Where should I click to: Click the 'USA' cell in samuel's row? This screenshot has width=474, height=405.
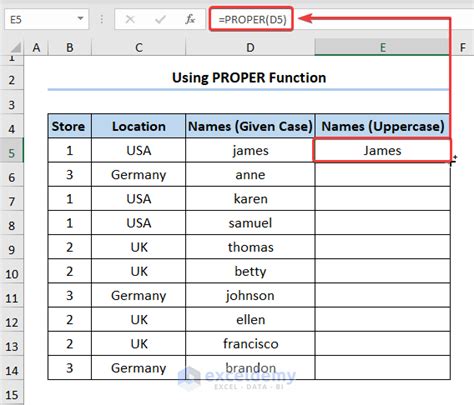[139, 223]
